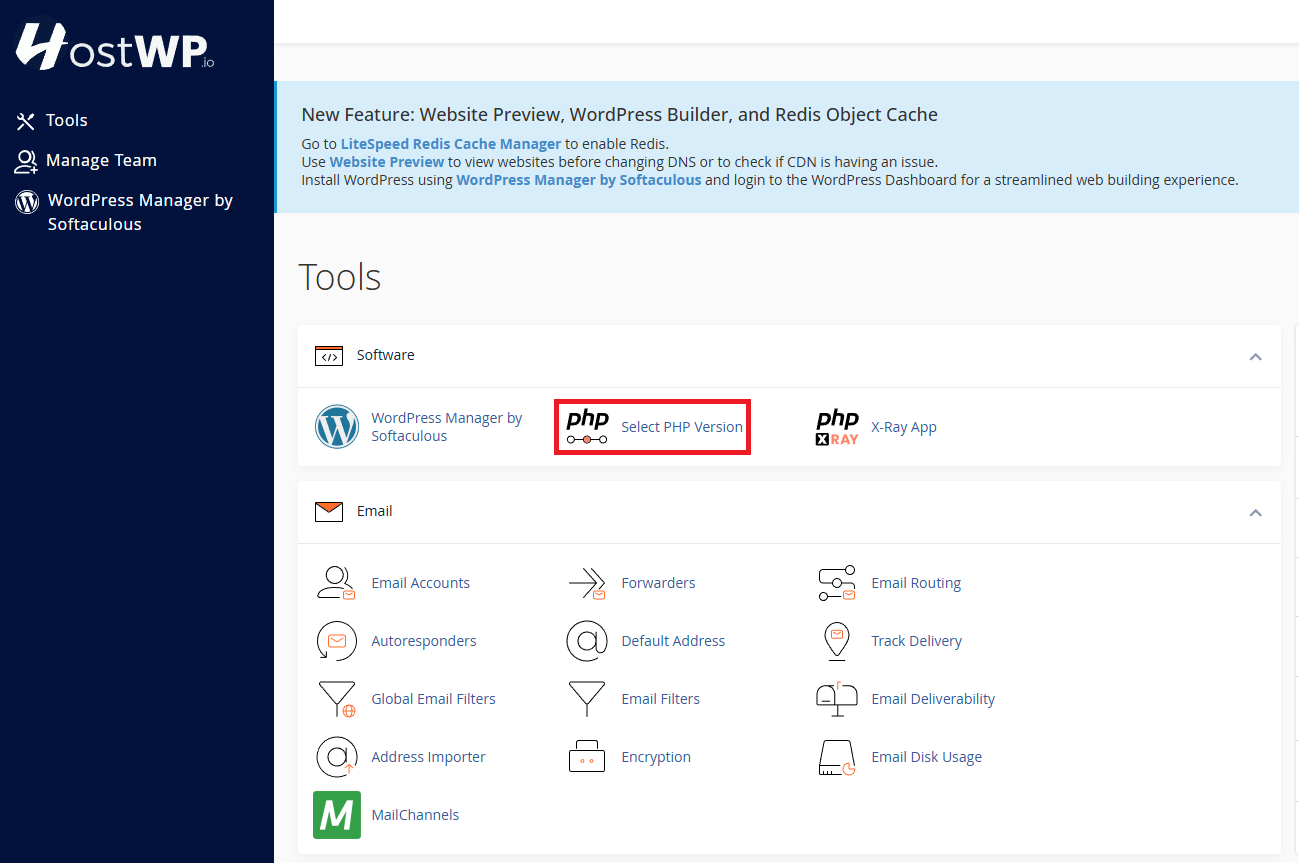Click the Track Delivery pin icon

point(837,641)
